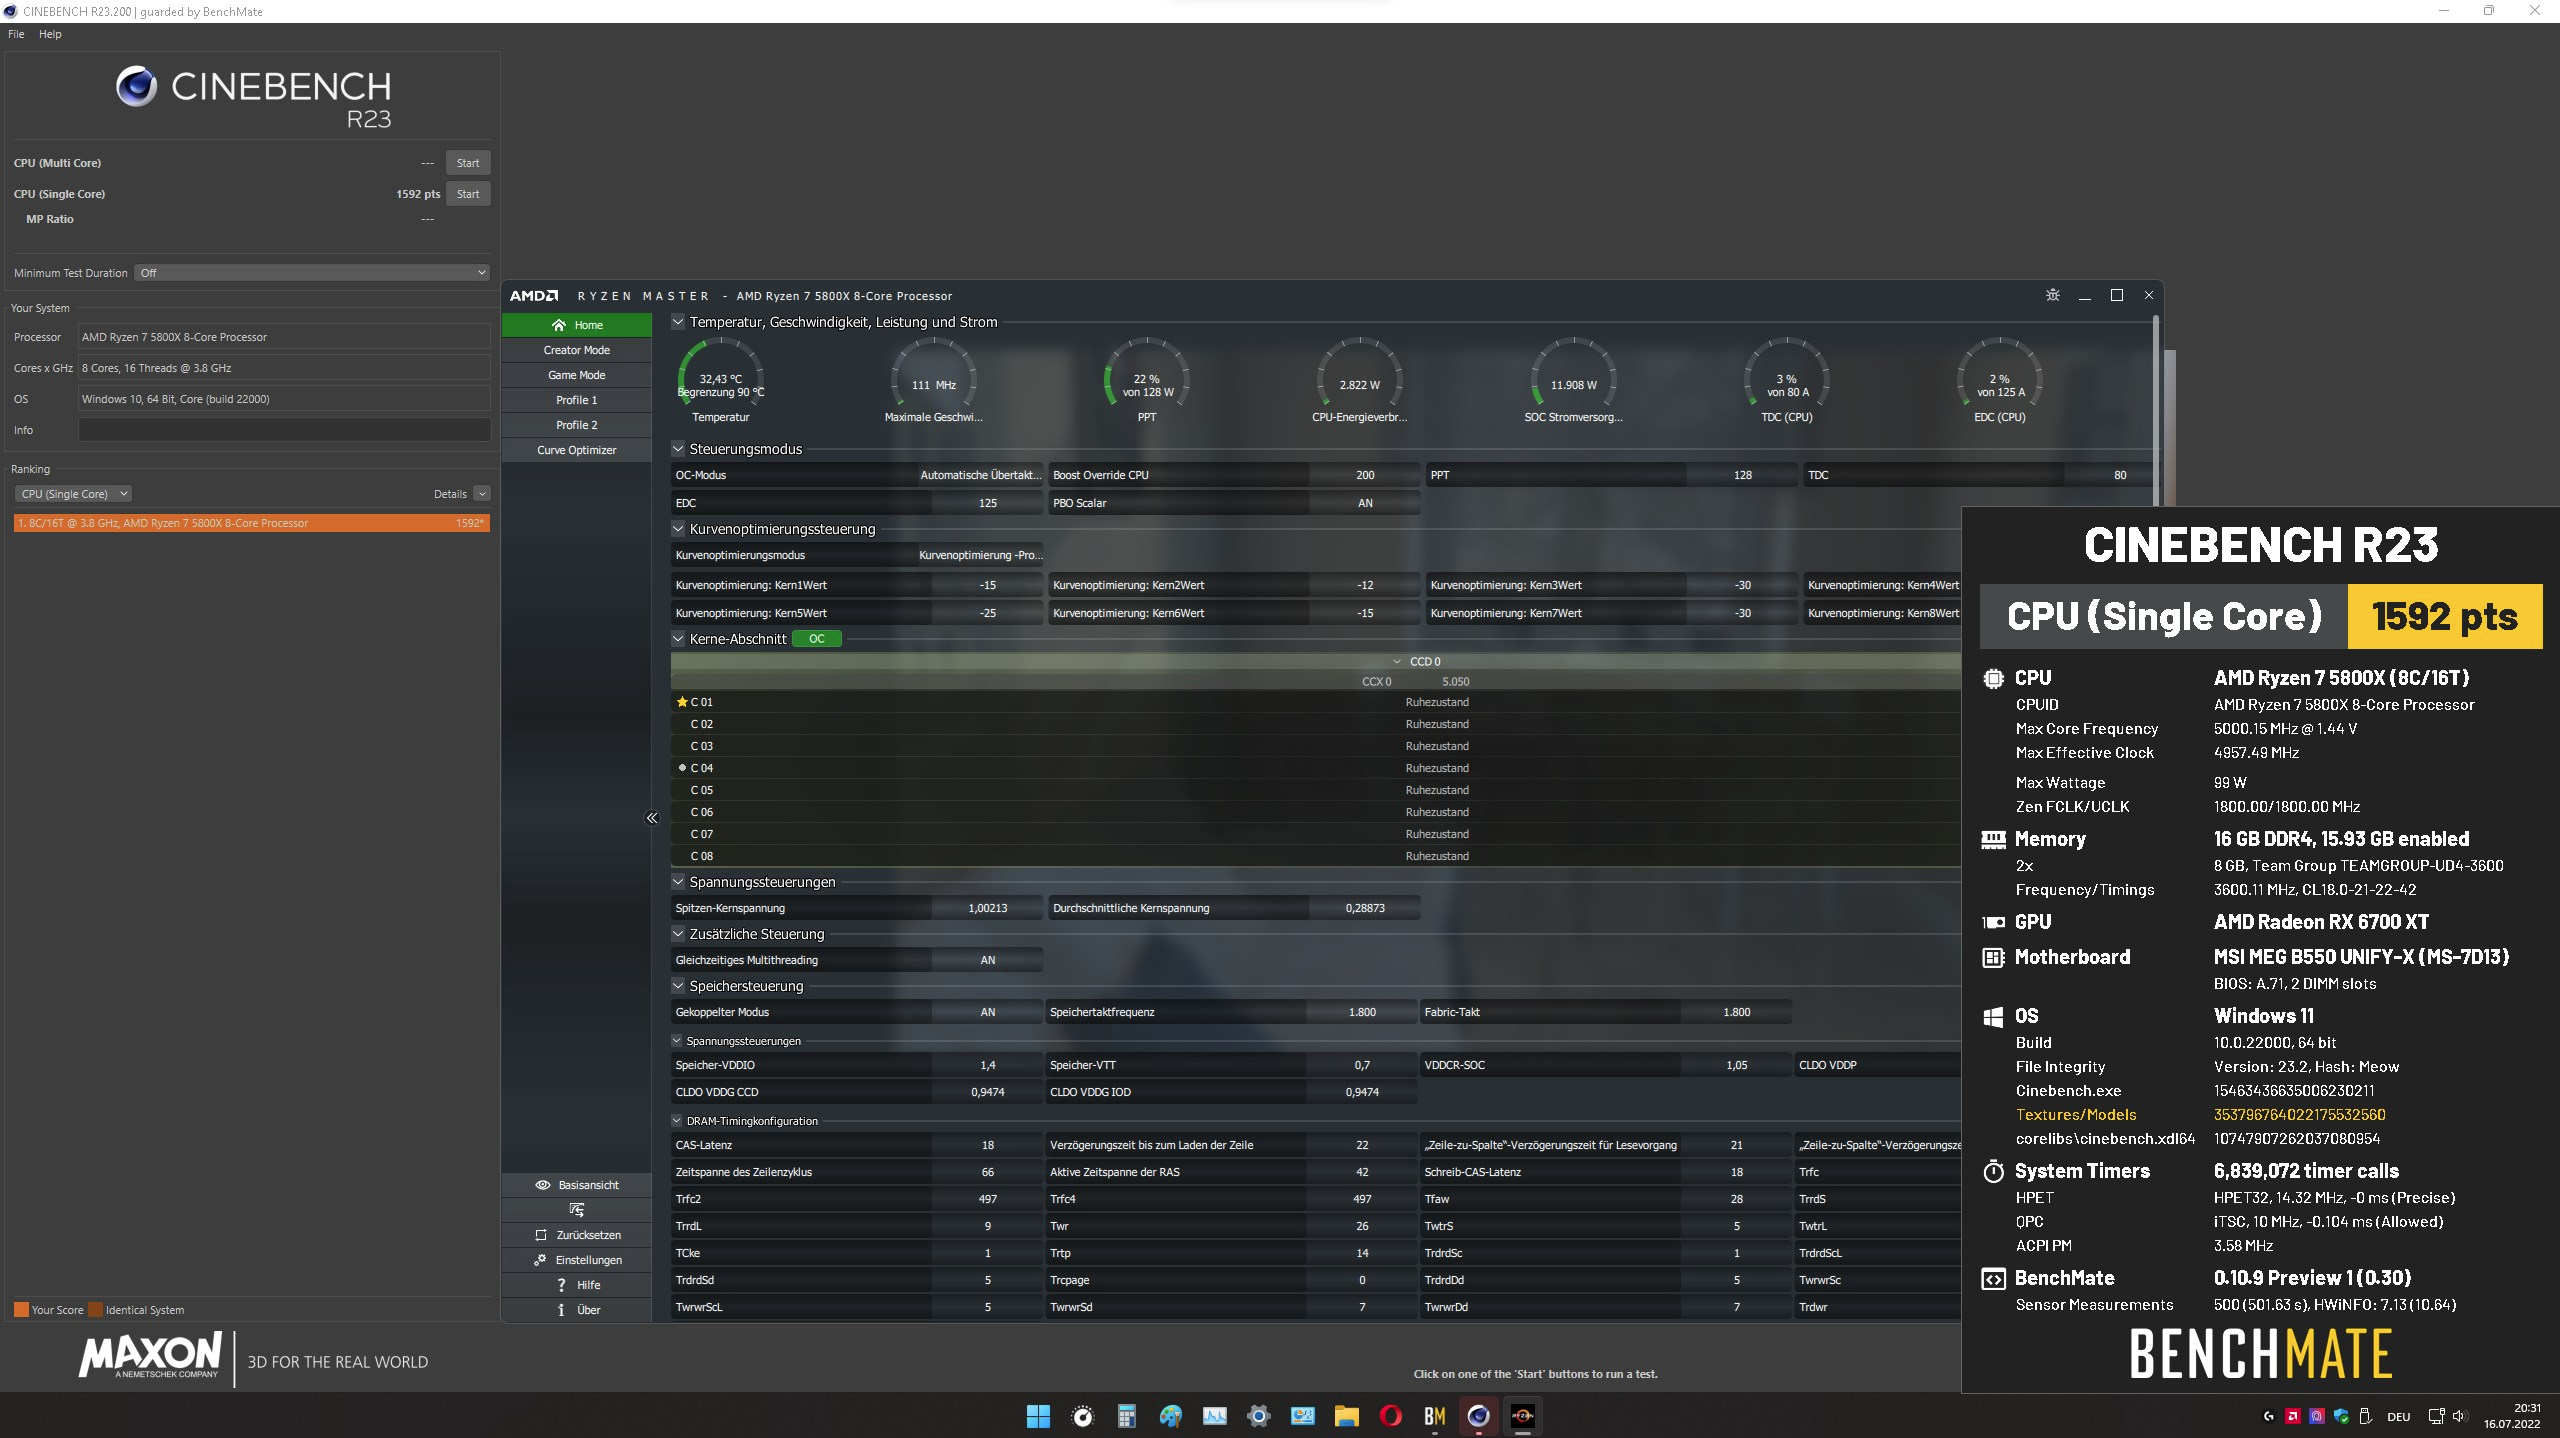The image size is (2560, 1438).
Task: Click the Info input field
Action: coord(284,430)
